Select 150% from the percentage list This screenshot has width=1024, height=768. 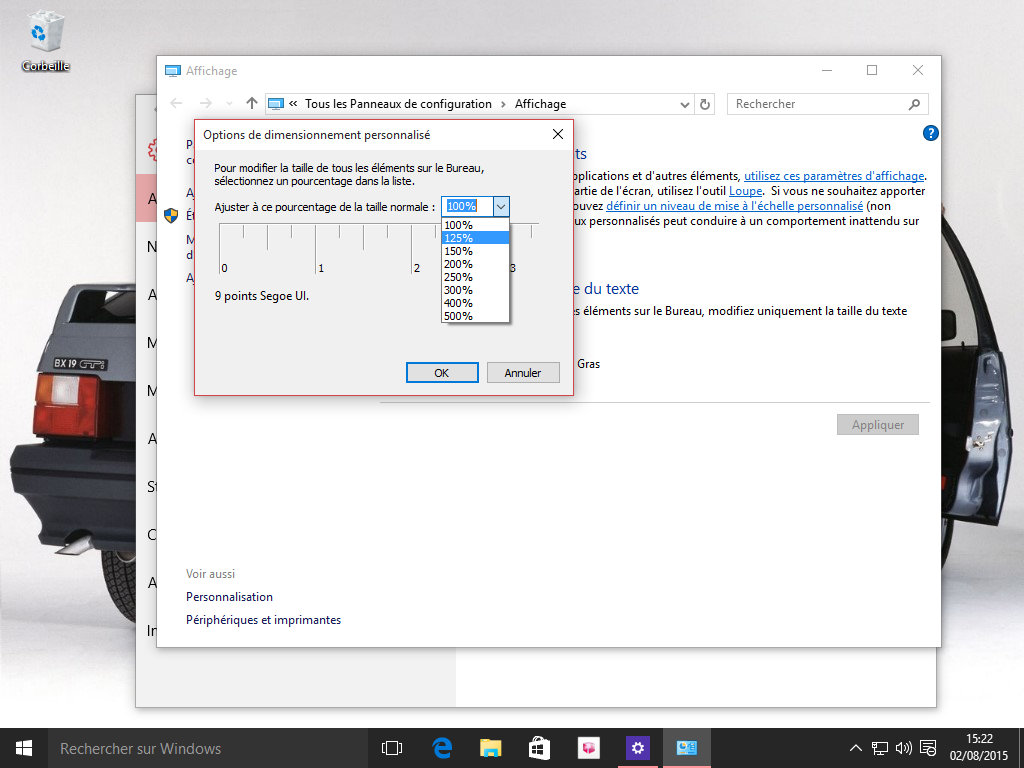pyautogui.click(x=459, y=251)
